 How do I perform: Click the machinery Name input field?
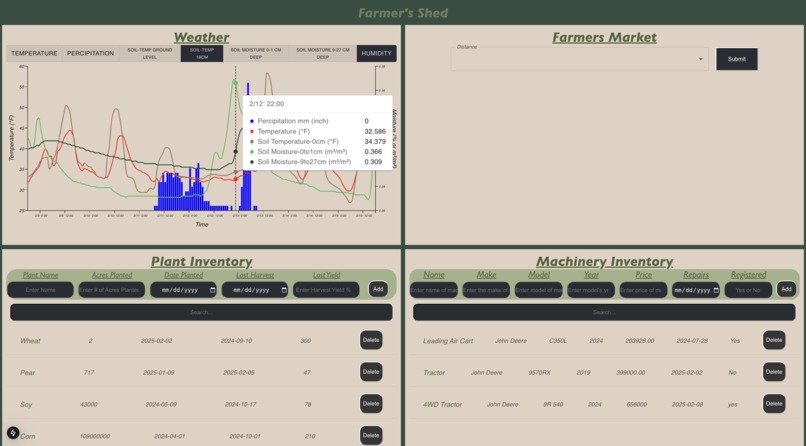coord(434,290)
